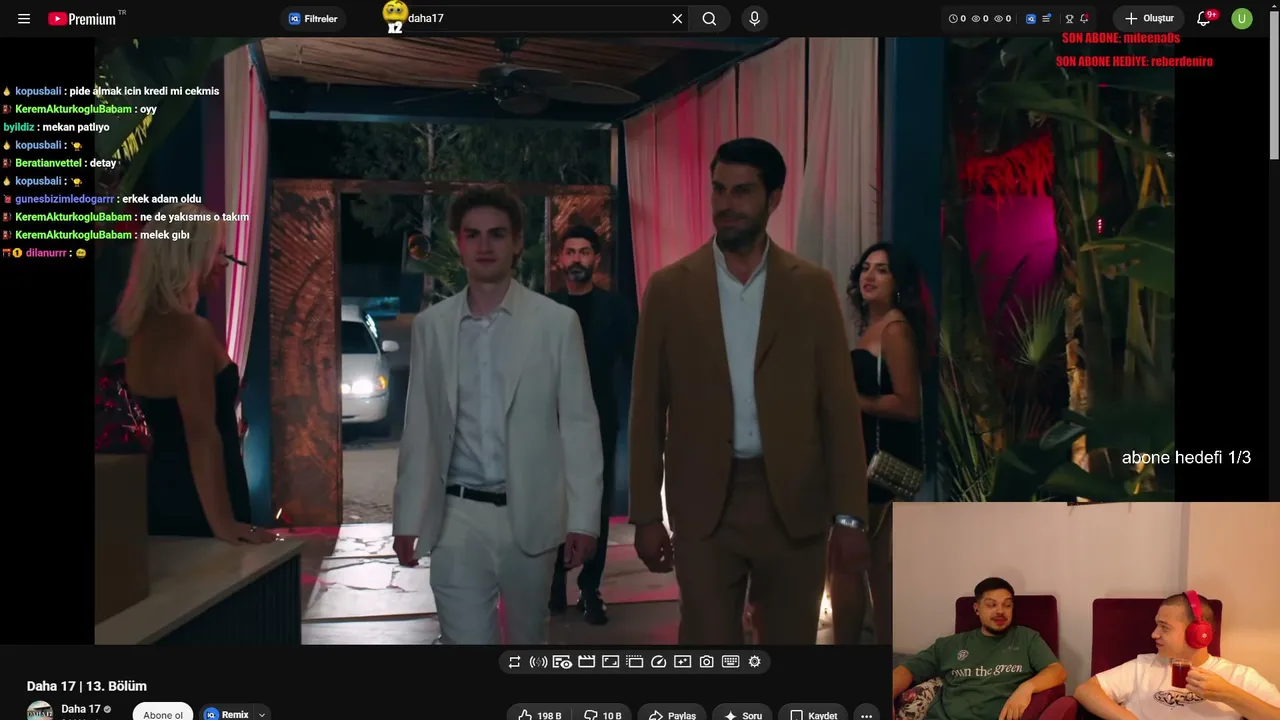Take a screenshot with the camera icon

click(x=707, y=662)
